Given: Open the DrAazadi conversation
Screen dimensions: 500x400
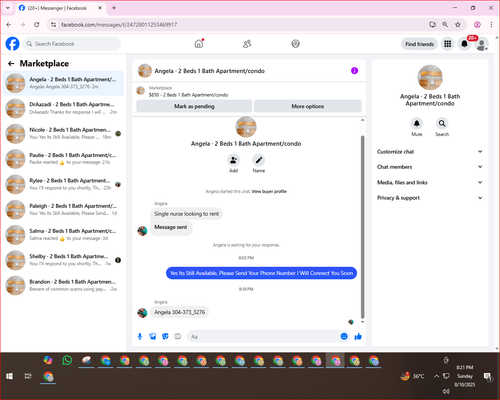Looking at the screenshot, I should tap(63, 108).
